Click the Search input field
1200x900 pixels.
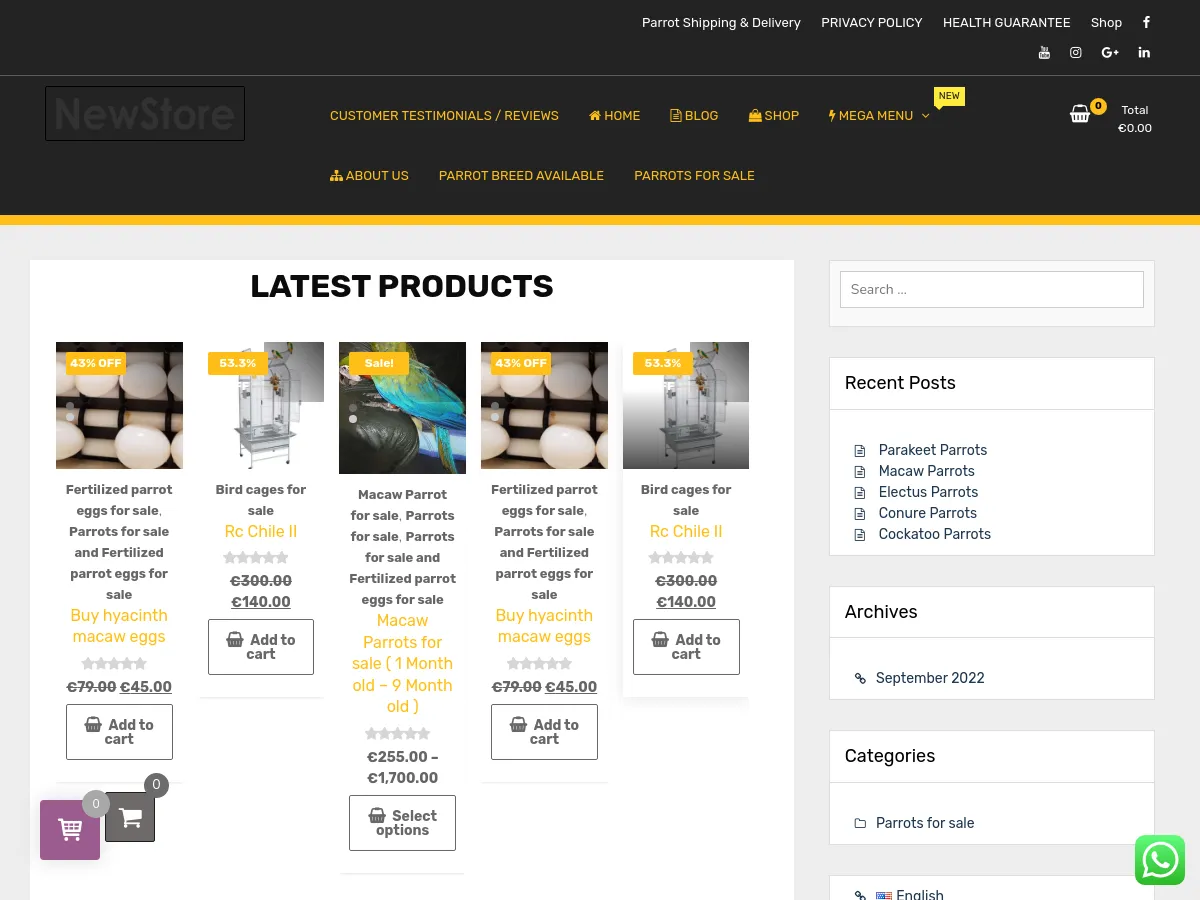[x=991, y=290]
